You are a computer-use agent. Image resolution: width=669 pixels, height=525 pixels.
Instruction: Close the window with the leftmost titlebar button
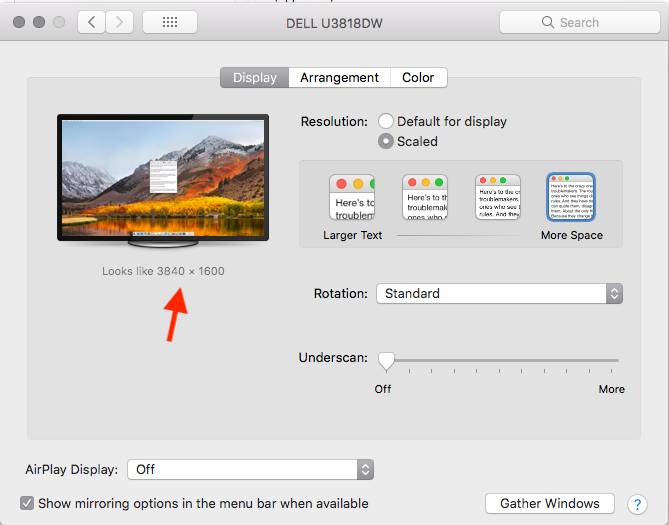pyautogui.click(x=19, y=22)
